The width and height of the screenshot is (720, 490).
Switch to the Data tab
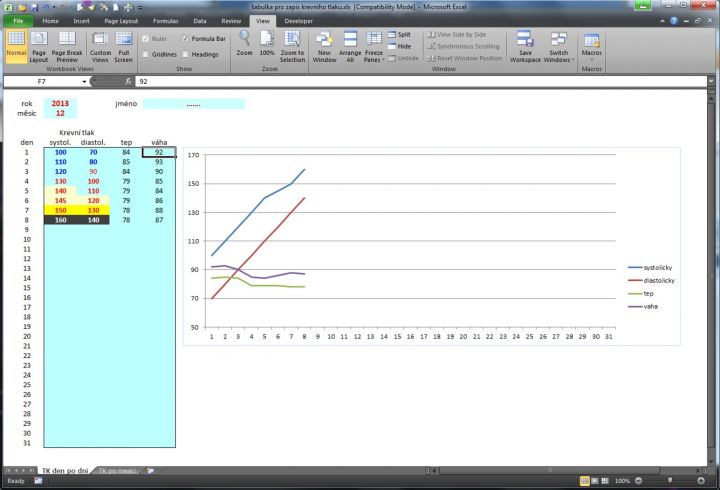pyautogui.click(x=200, y=21)
